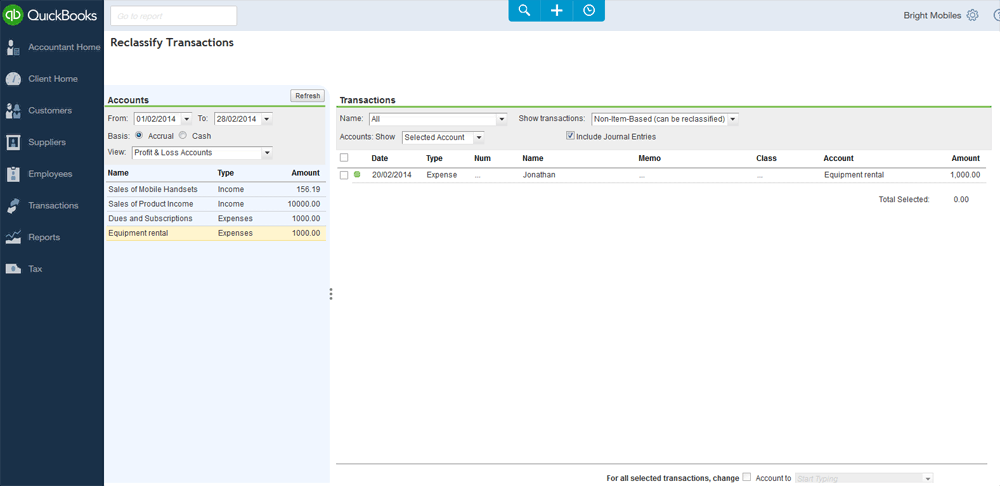
Task: Check the select-all transactions header checkbox
Action: pos(344,158)
